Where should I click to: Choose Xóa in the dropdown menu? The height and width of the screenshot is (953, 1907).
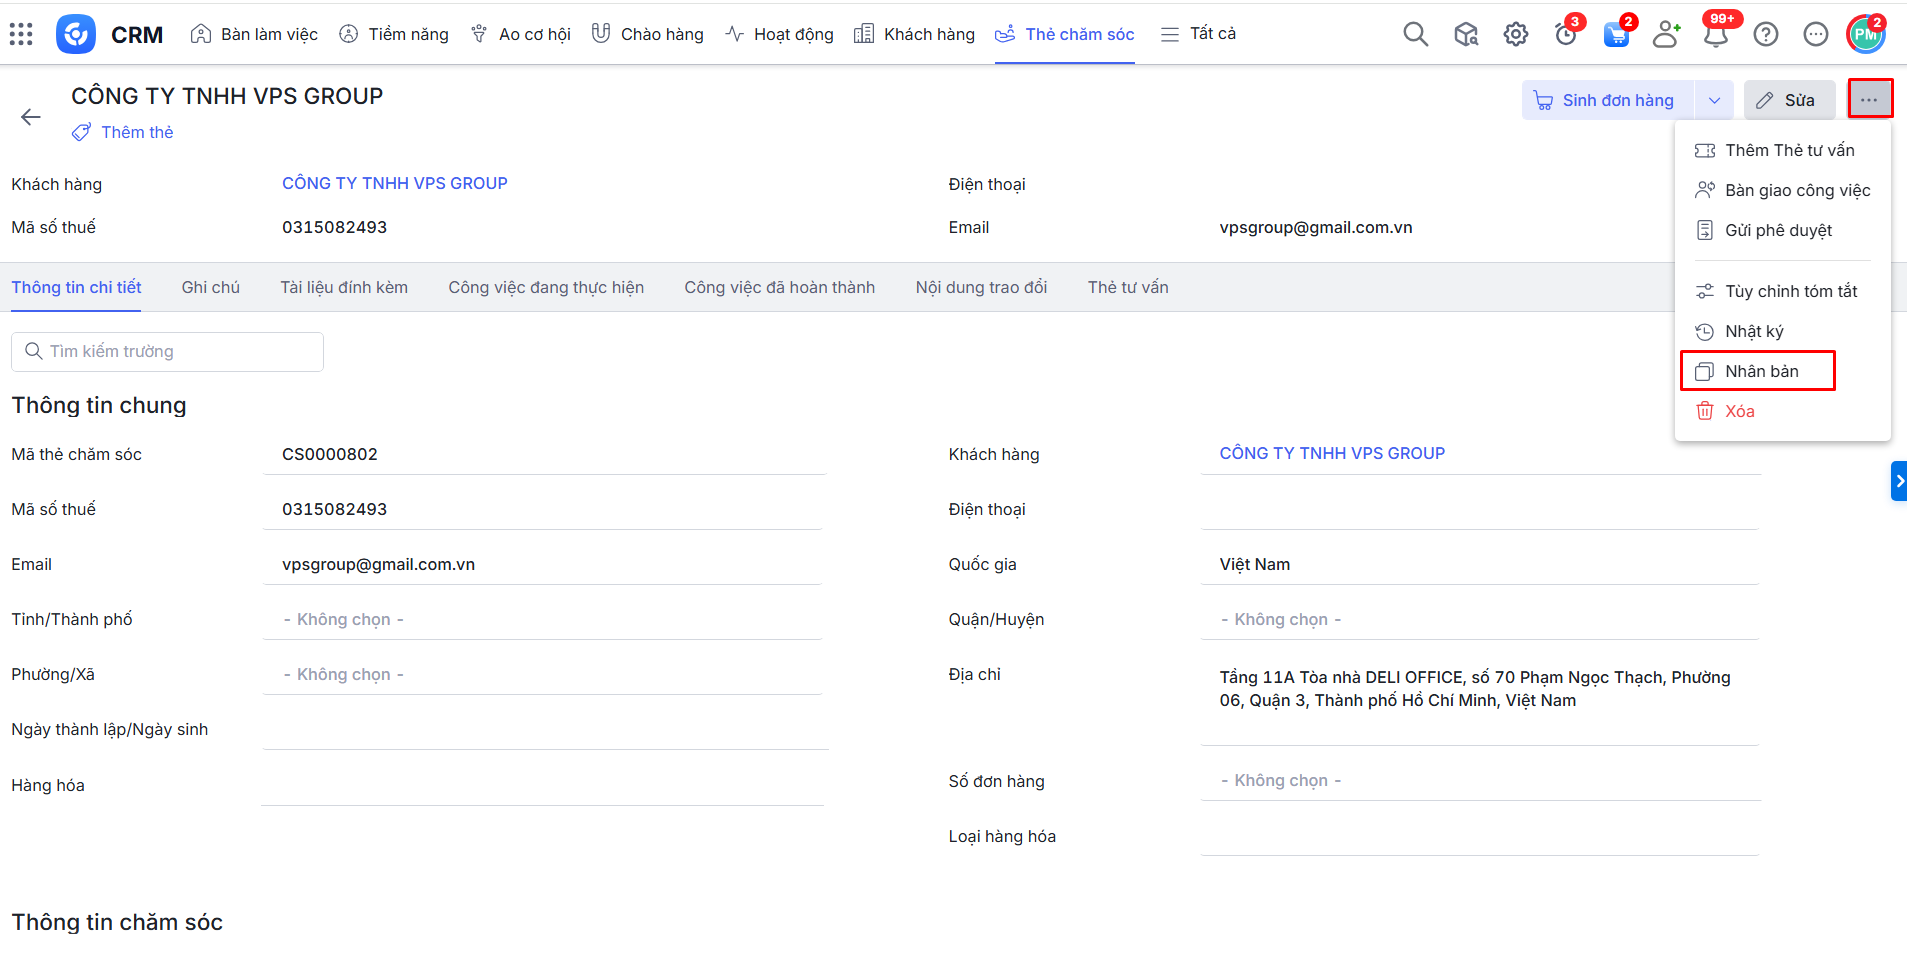coord(1738,411)
